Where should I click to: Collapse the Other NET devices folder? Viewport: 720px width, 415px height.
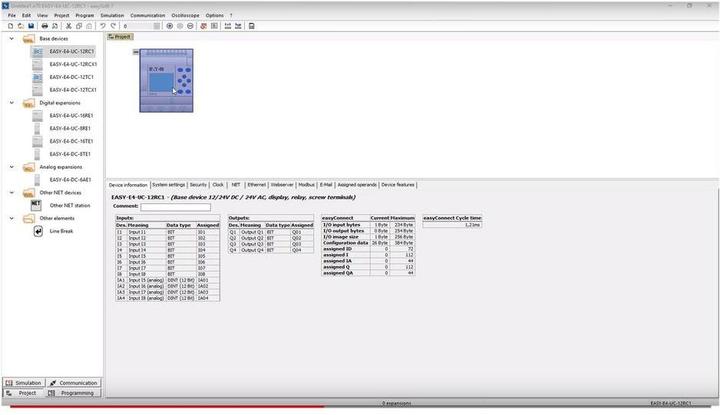(12, 193)
